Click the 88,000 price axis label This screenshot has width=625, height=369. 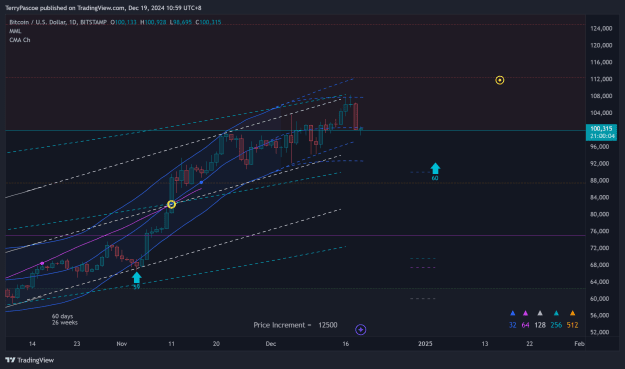click(x=599, y=181)
